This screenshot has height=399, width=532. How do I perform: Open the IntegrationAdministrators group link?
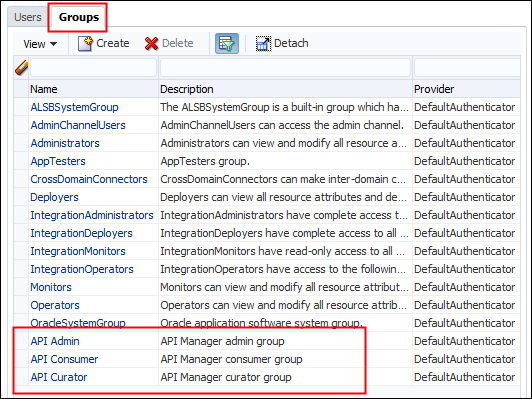coord(92,215)
